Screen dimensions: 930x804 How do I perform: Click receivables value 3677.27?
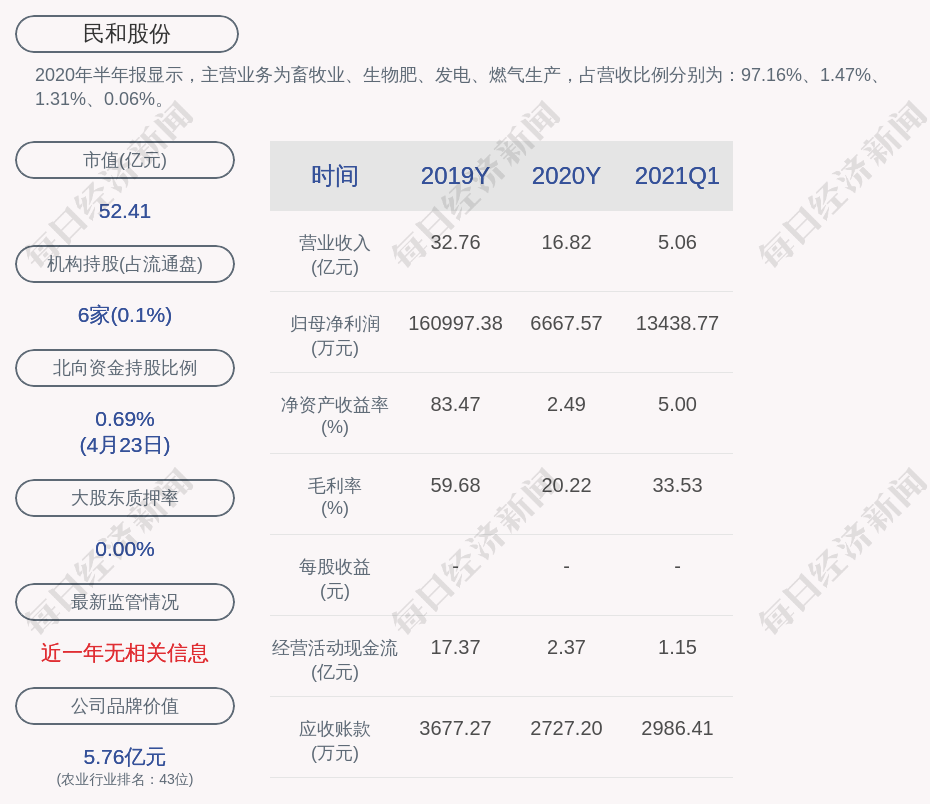tap(456, 729)
